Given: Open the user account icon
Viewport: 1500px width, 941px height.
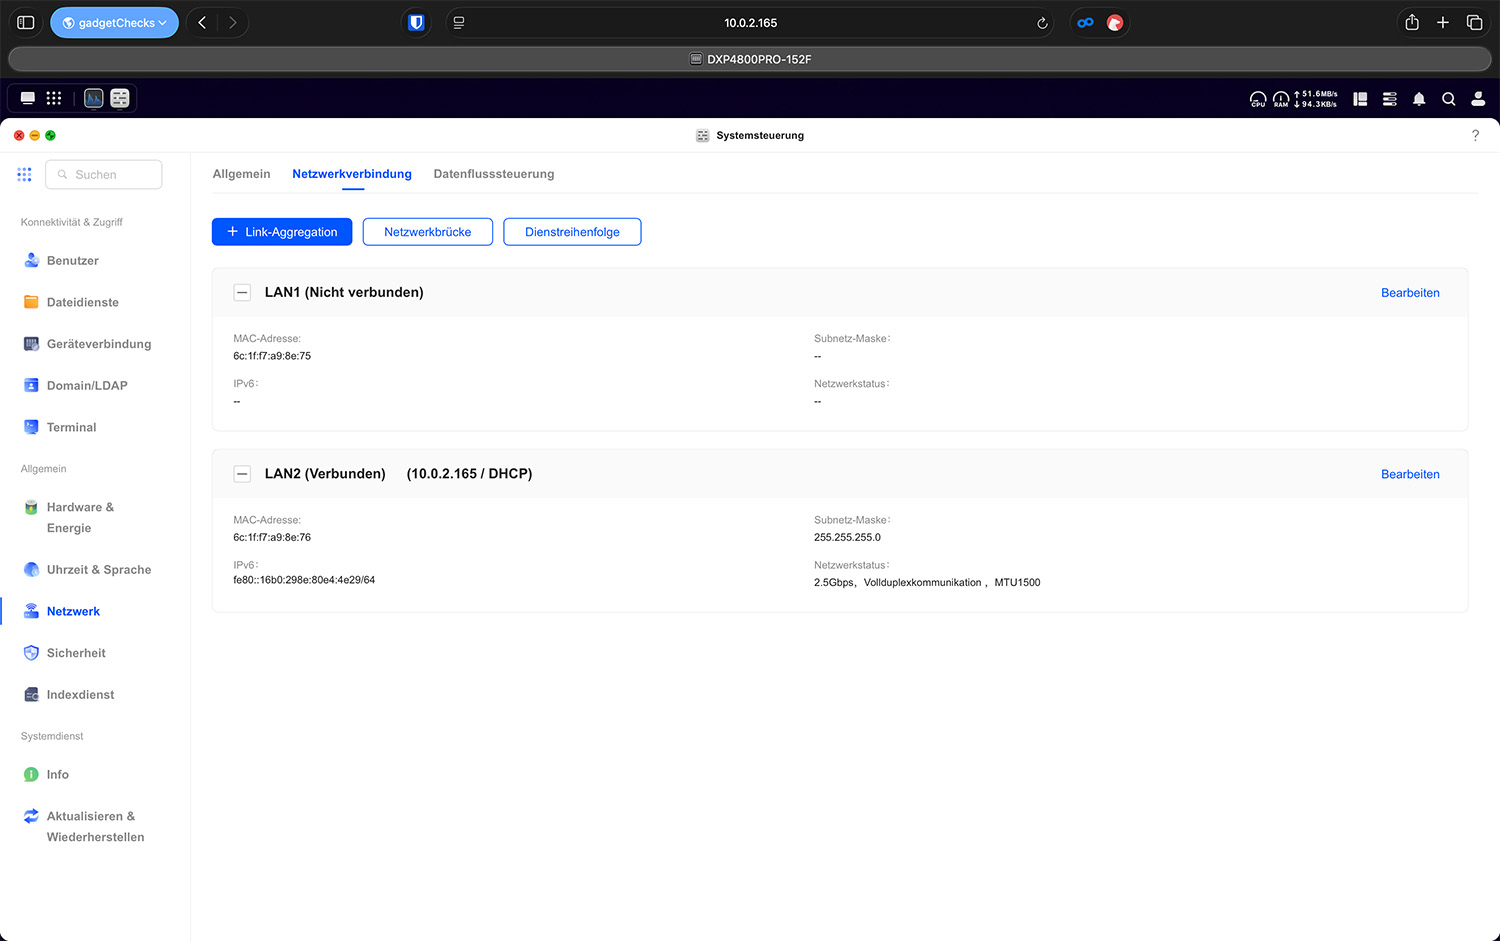Looking at the screenshot, I should tap(1478, 99).
